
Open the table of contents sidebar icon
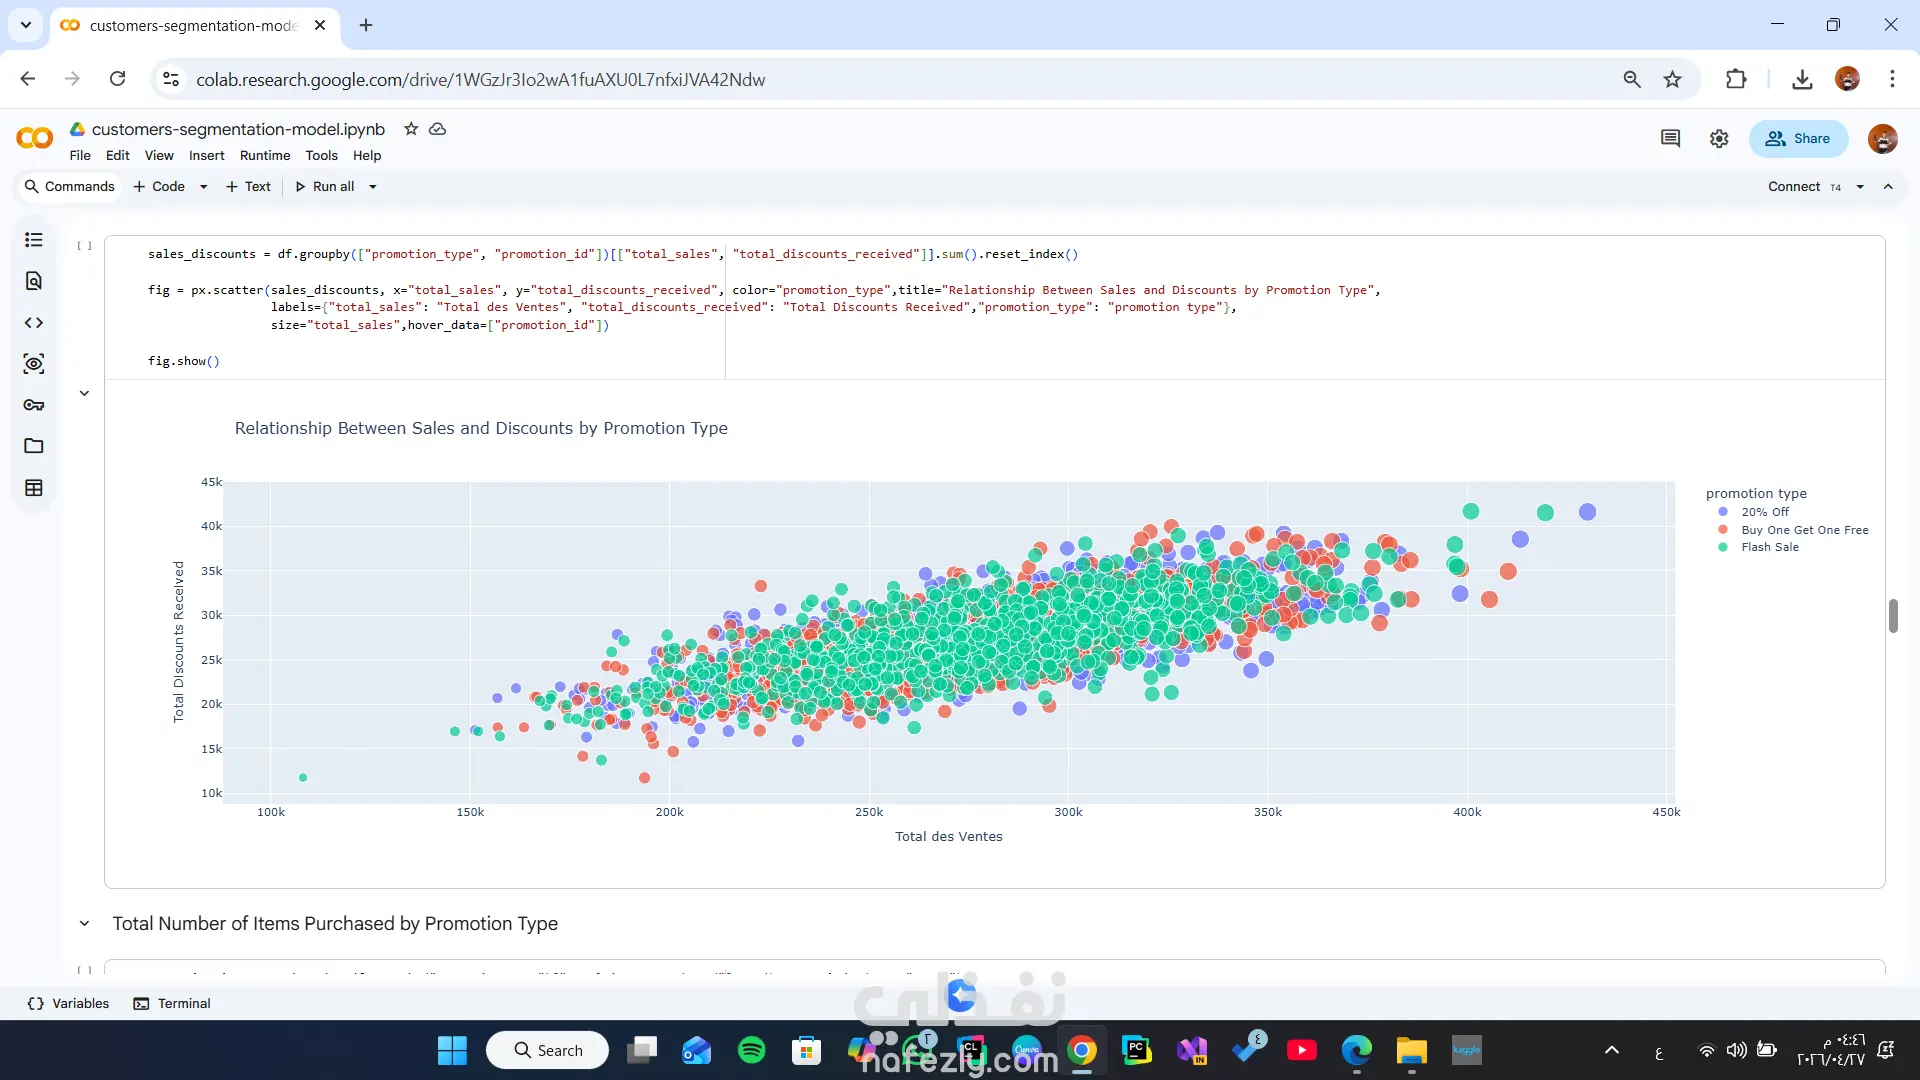click(x=34, y=240)
